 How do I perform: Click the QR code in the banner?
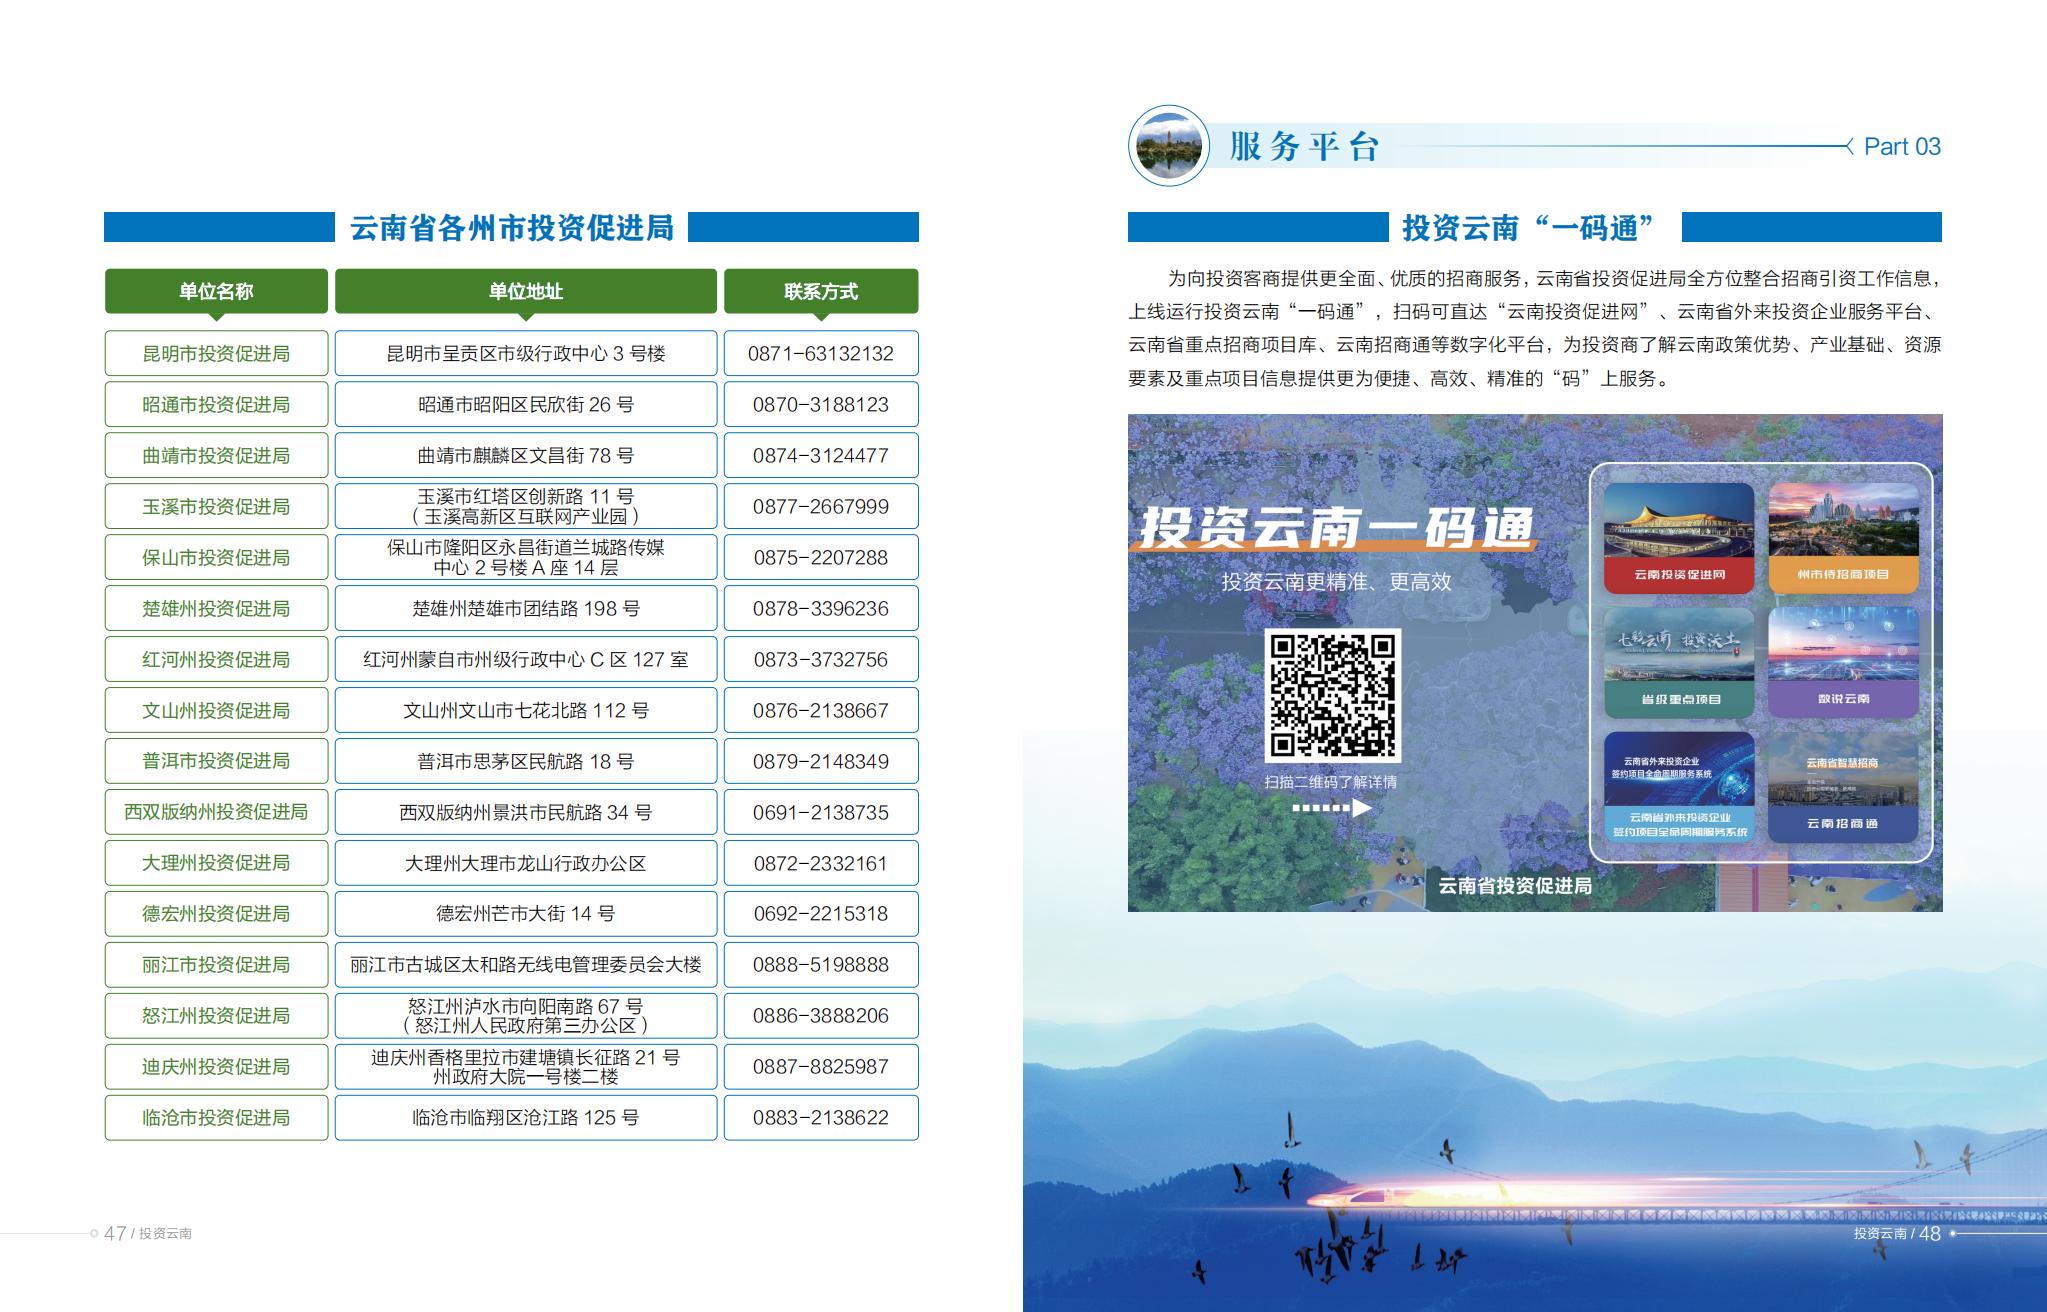click(x=1333, y=695)
